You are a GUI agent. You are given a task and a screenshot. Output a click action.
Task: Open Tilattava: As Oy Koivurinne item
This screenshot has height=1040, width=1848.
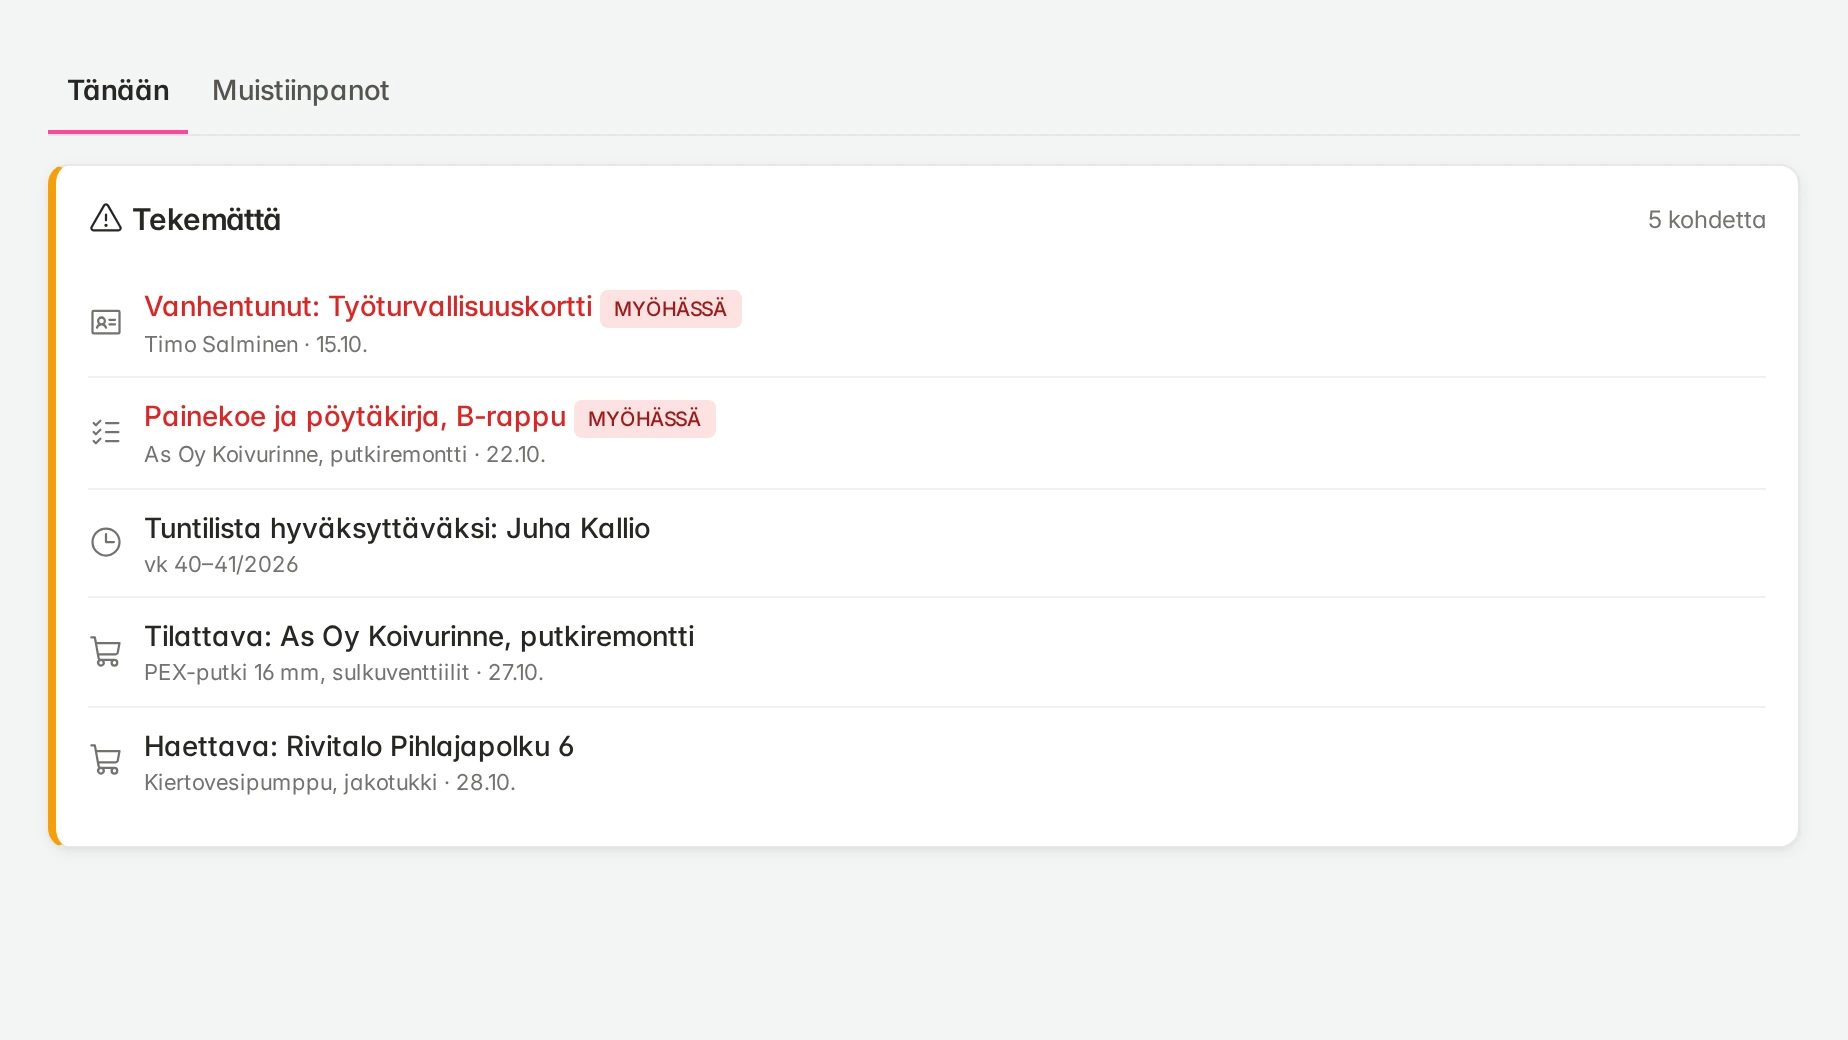pyautogui.click(x=419, y=636)
